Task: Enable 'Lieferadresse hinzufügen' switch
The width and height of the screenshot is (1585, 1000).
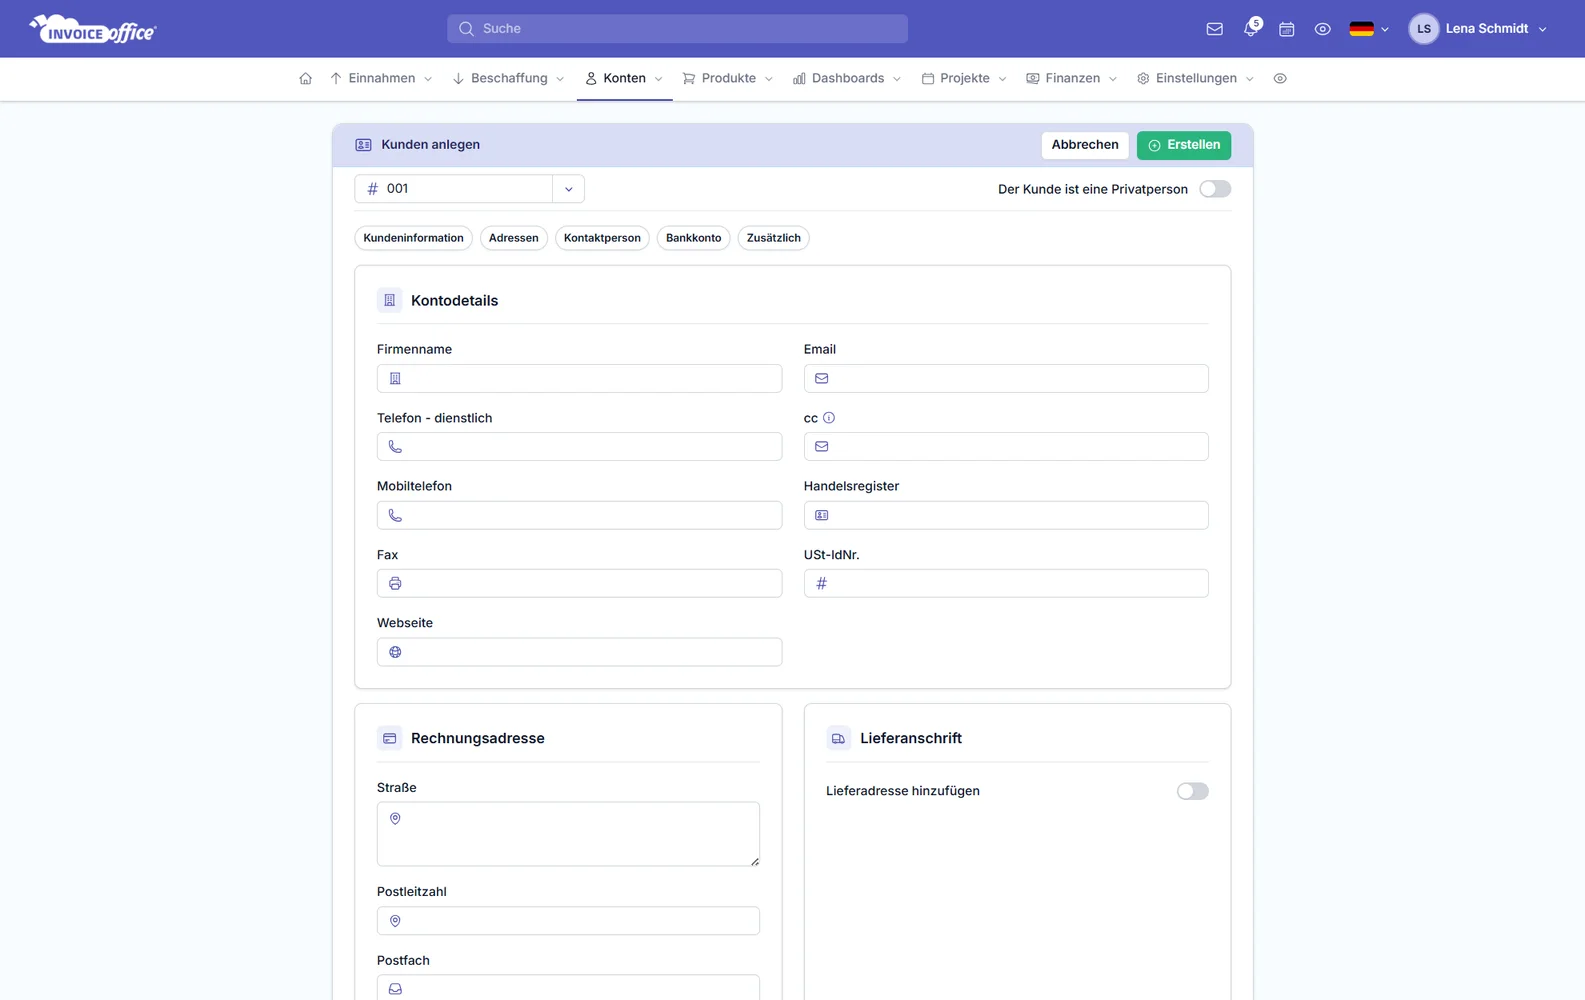Action: tap(1192, 791)
